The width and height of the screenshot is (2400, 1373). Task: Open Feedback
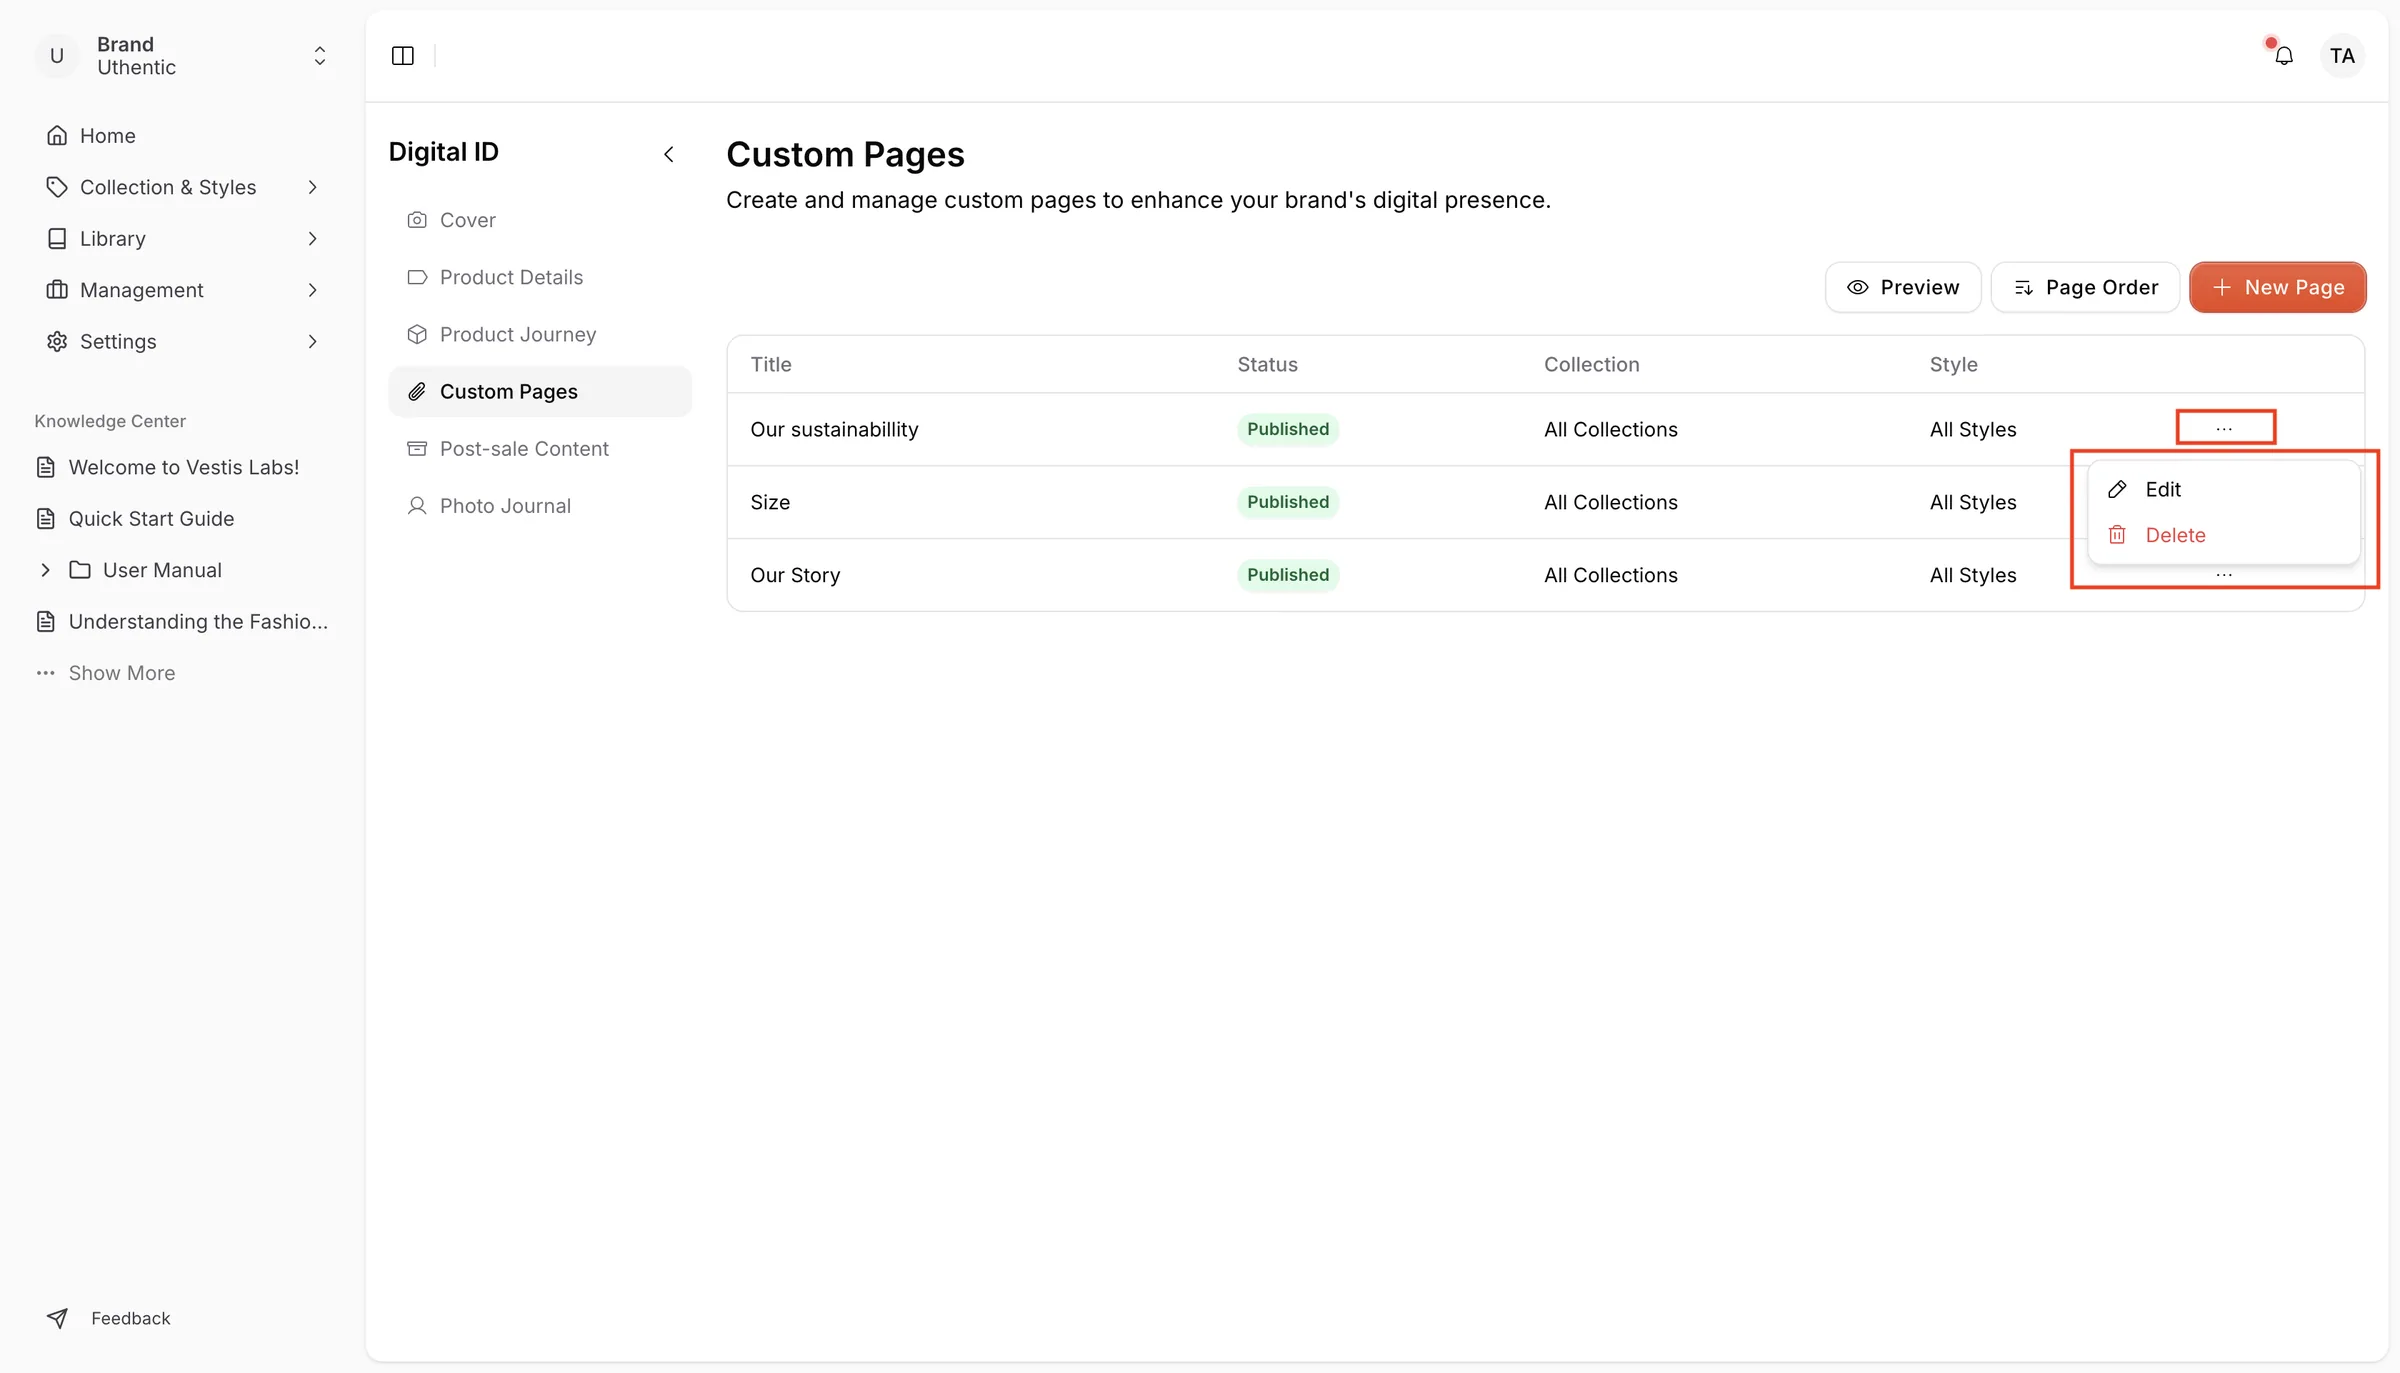(x=130, y=1318)
